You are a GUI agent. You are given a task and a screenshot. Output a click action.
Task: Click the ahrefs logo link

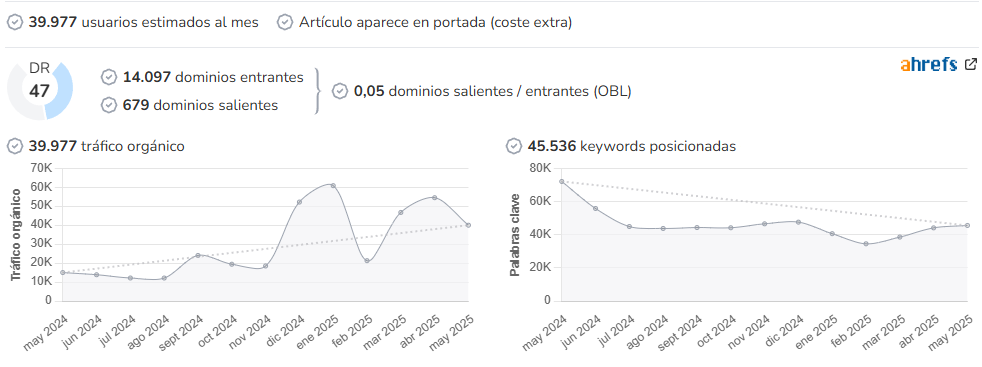tap(929, 65)
